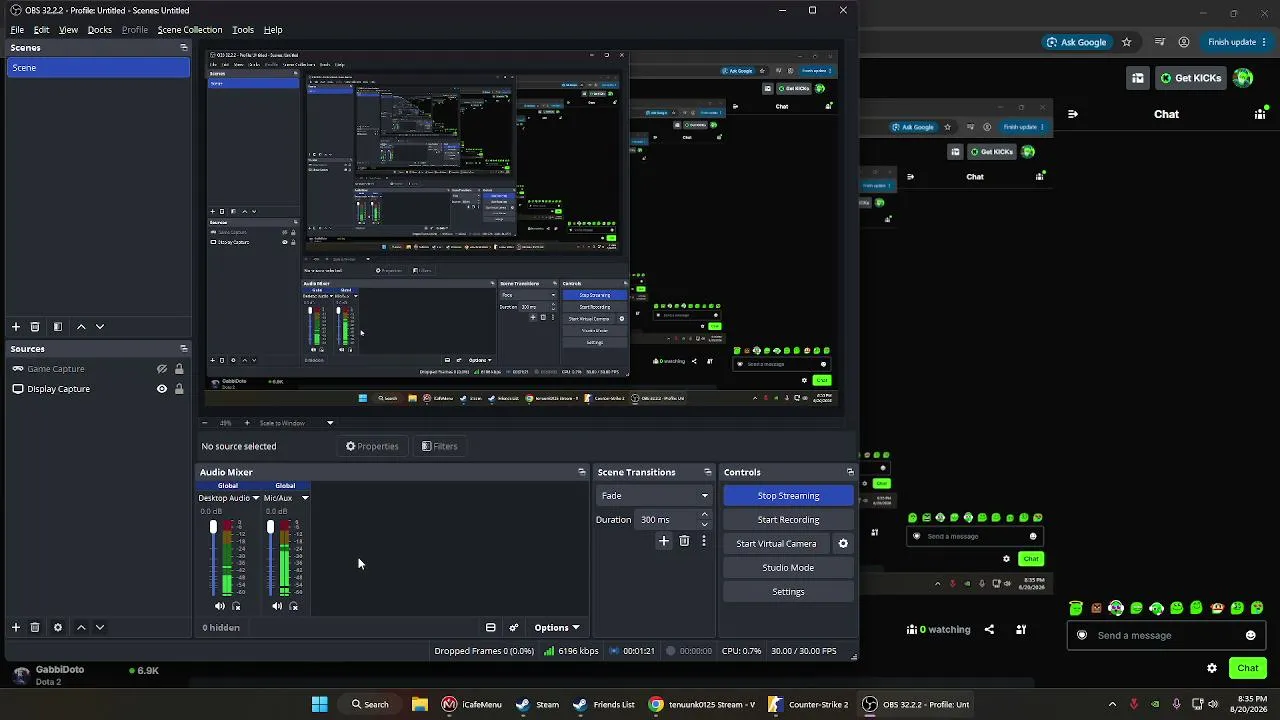Viewport: 1280px width, 720px height.
Task: Undock the Sources panel
Action: tap(183, 349)
